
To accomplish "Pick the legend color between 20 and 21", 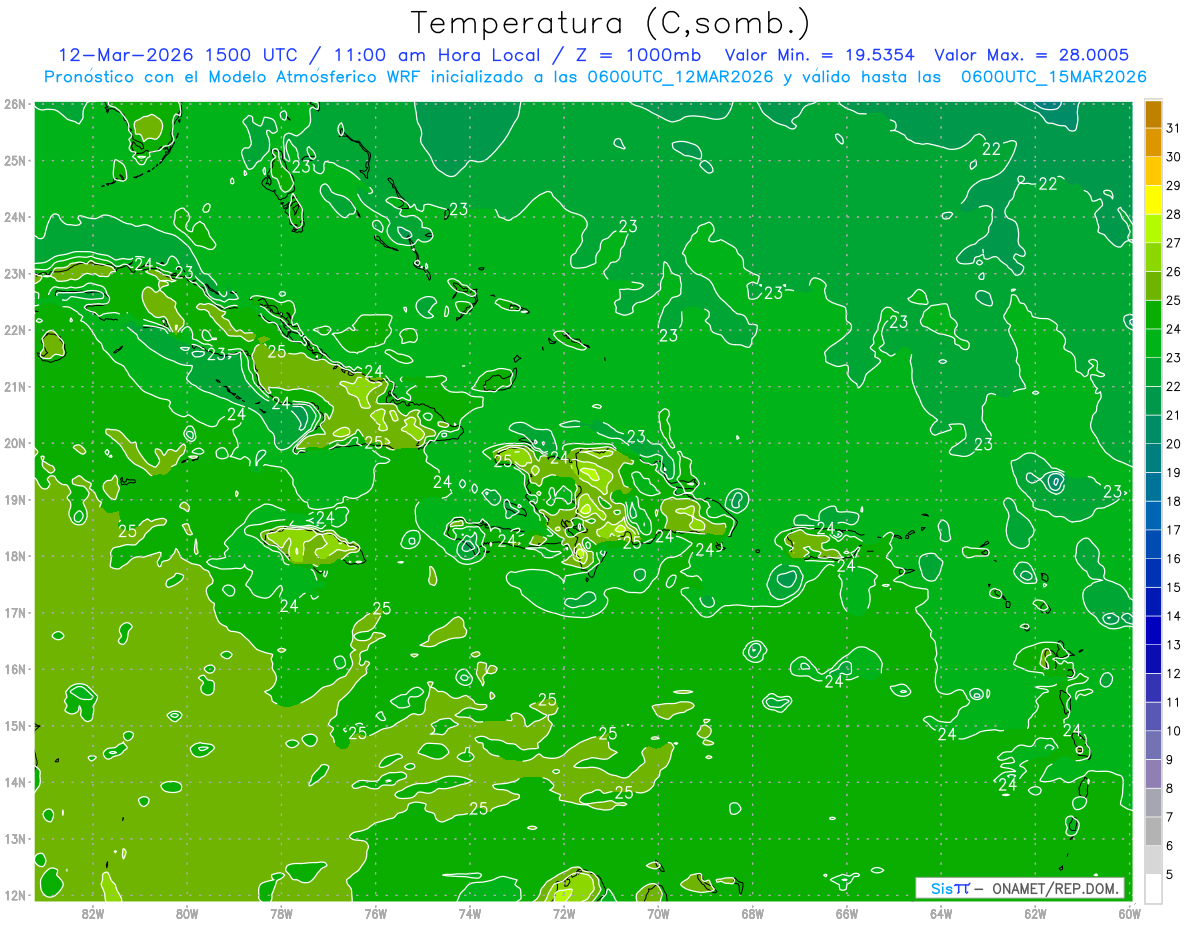I will point(1153,429).
